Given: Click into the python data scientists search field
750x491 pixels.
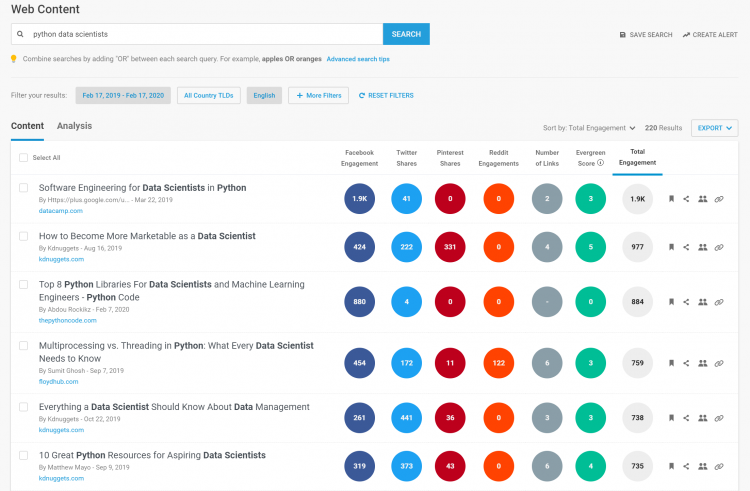Looking at the screenshot, I should pyautogui.click(x=197, y=34).
